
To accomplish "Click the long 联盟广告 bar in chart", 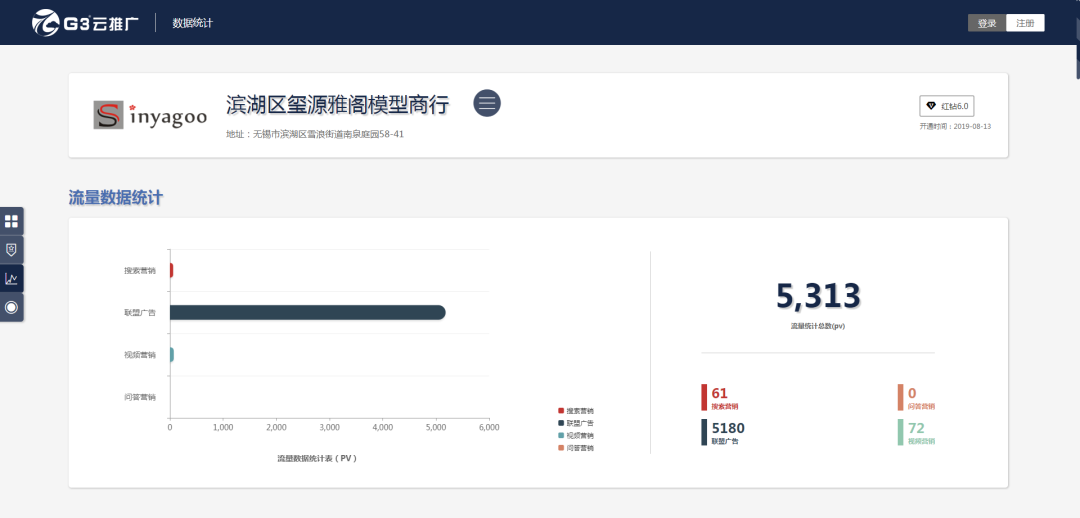I will 306,313.
